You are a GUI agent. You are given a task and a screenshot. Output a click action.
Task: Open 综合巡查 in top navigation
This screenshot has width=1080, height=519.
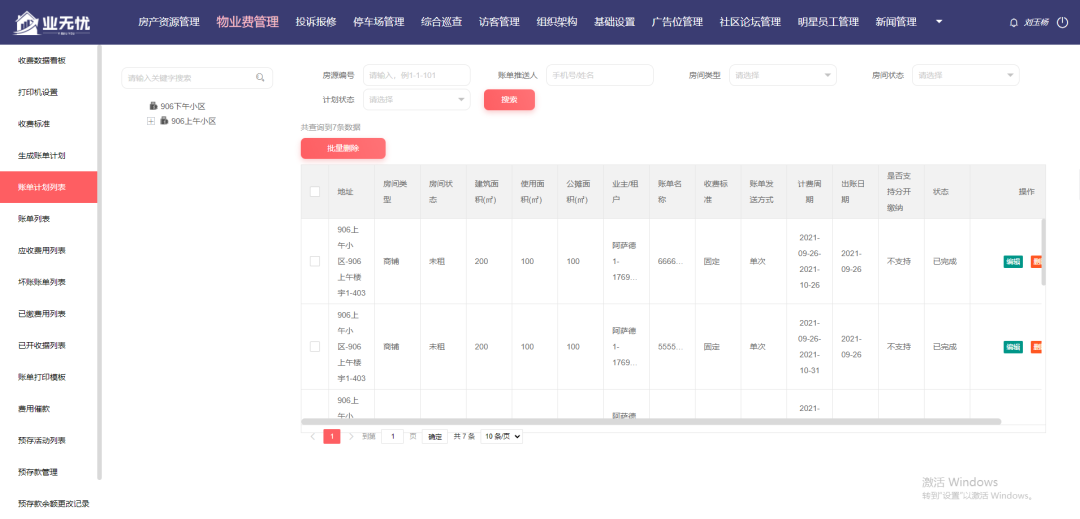tap(442, 22)
